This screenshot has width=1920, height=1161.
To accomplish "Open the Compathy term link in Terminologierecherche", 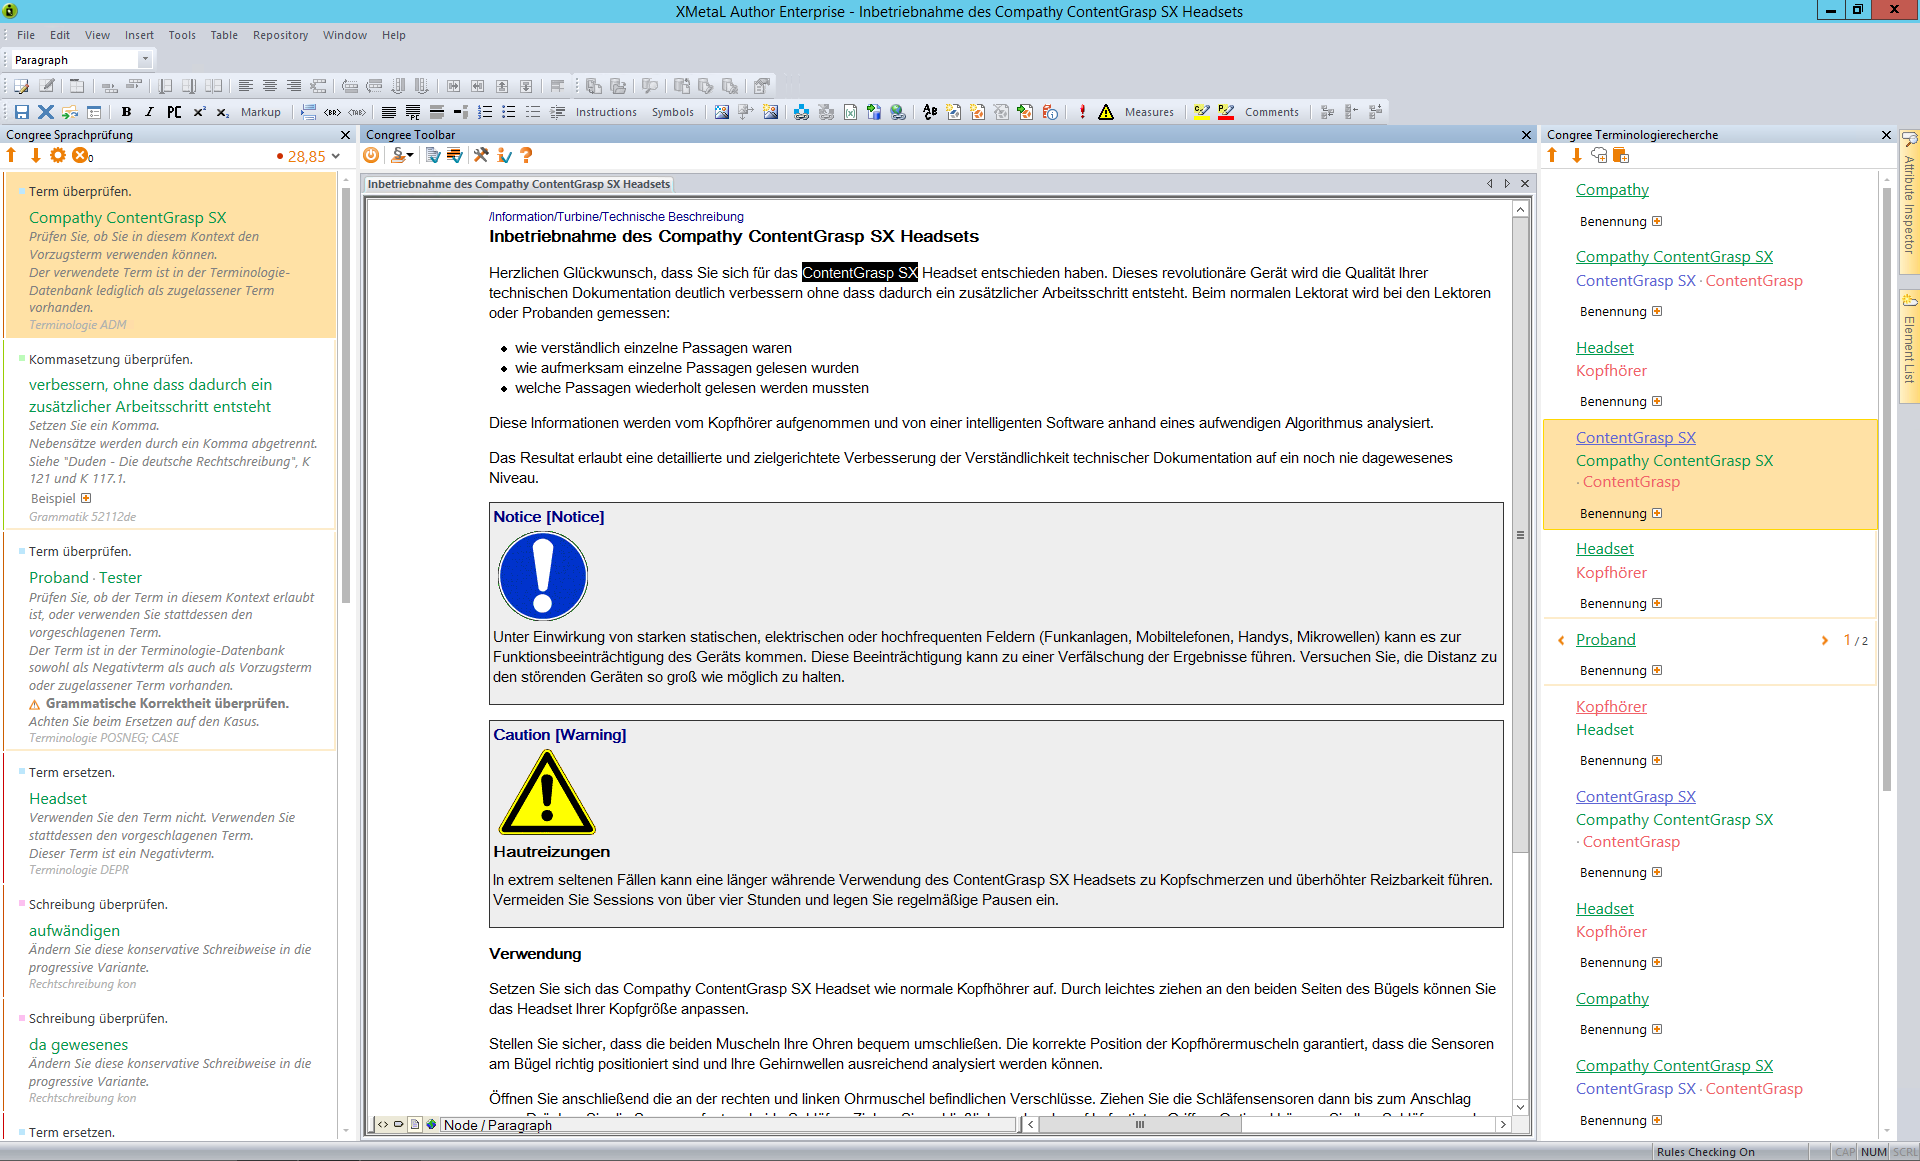I will click(x=1612, y=189).
